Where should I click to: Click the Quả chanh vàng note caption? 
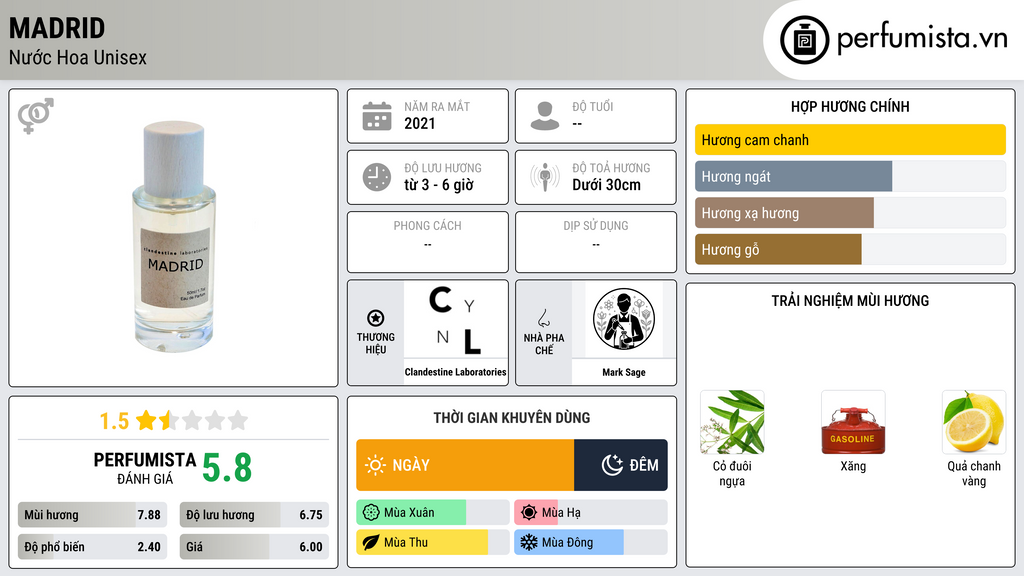974,473
